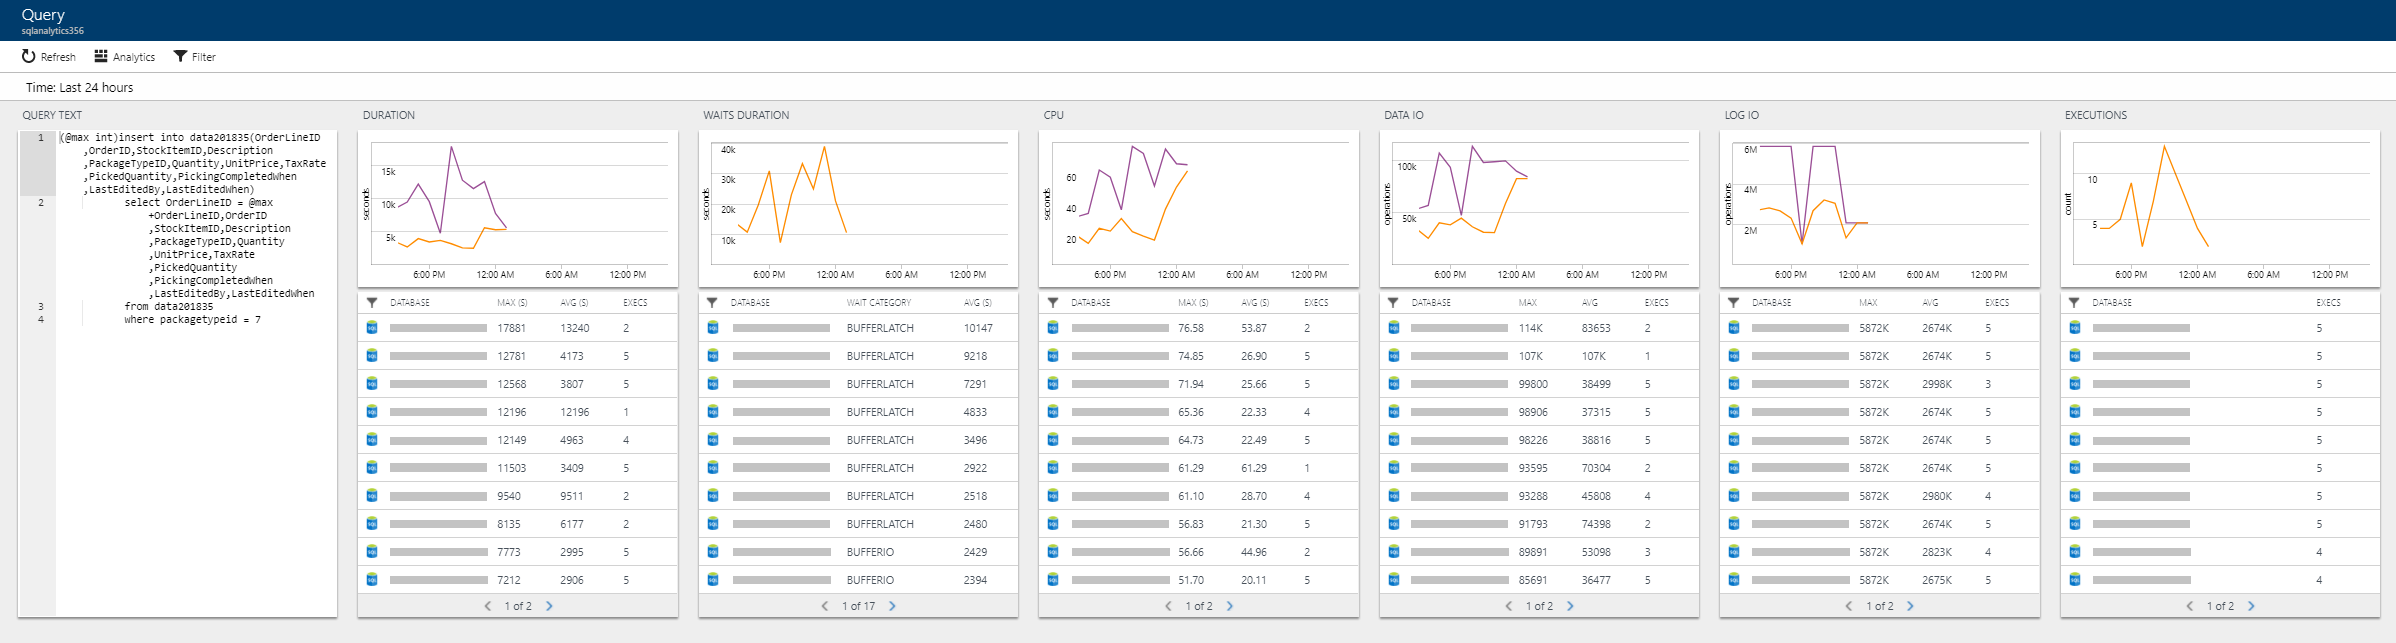Viewport: 2396px width, 643px height.
Task: Click filter funnel in Data IO table
Action: 1393,302
